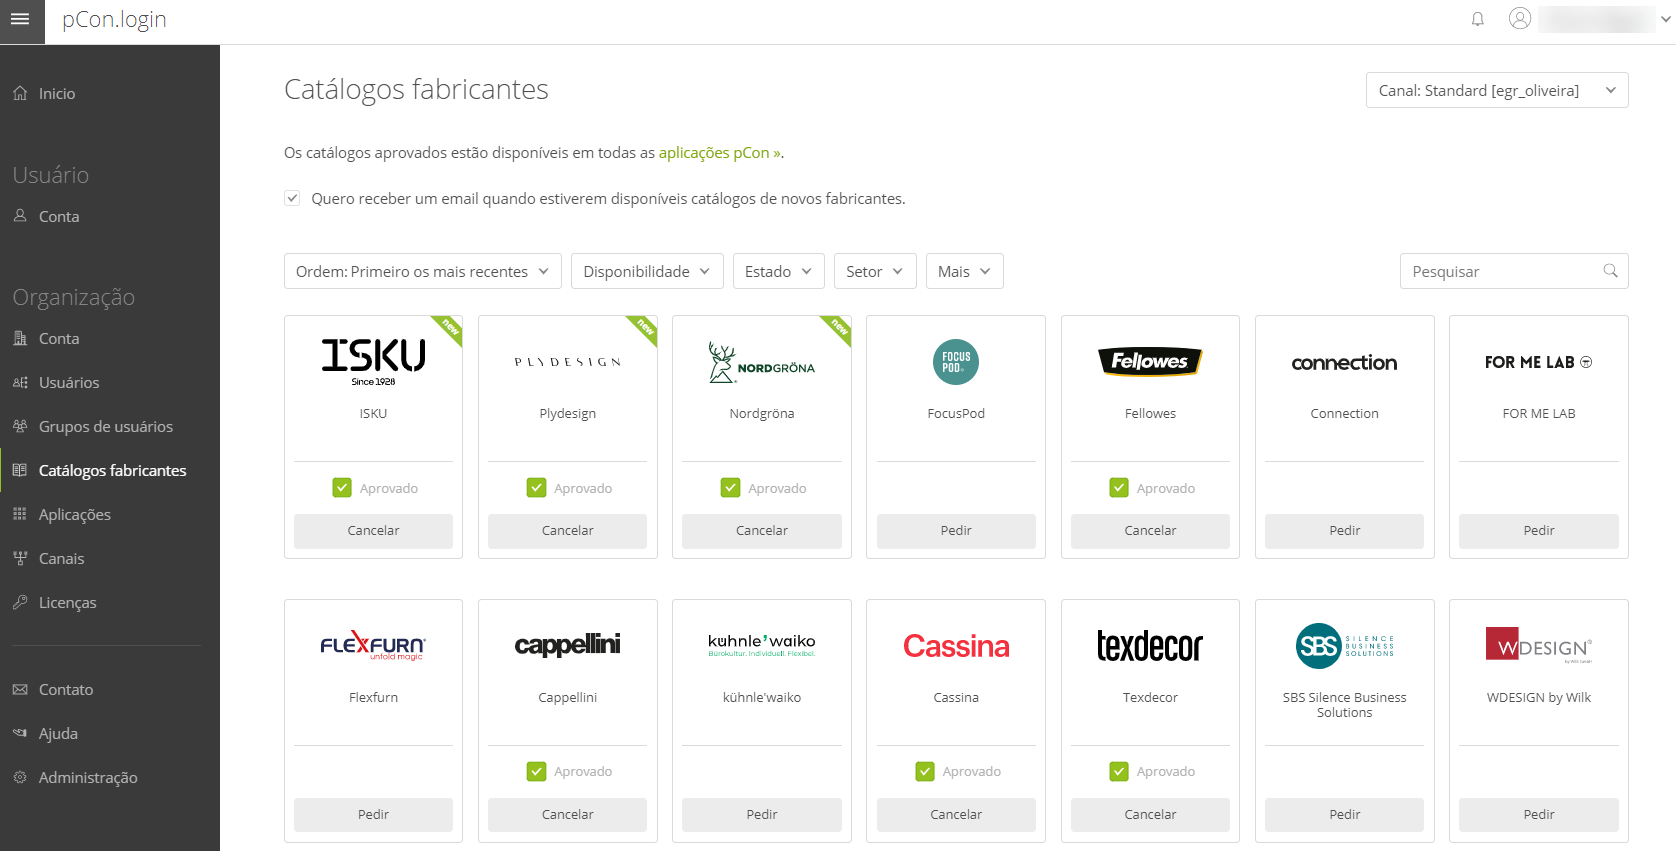Click Pedir on the Connection card
The image size is (1676, 851).
click(1344, 531)
